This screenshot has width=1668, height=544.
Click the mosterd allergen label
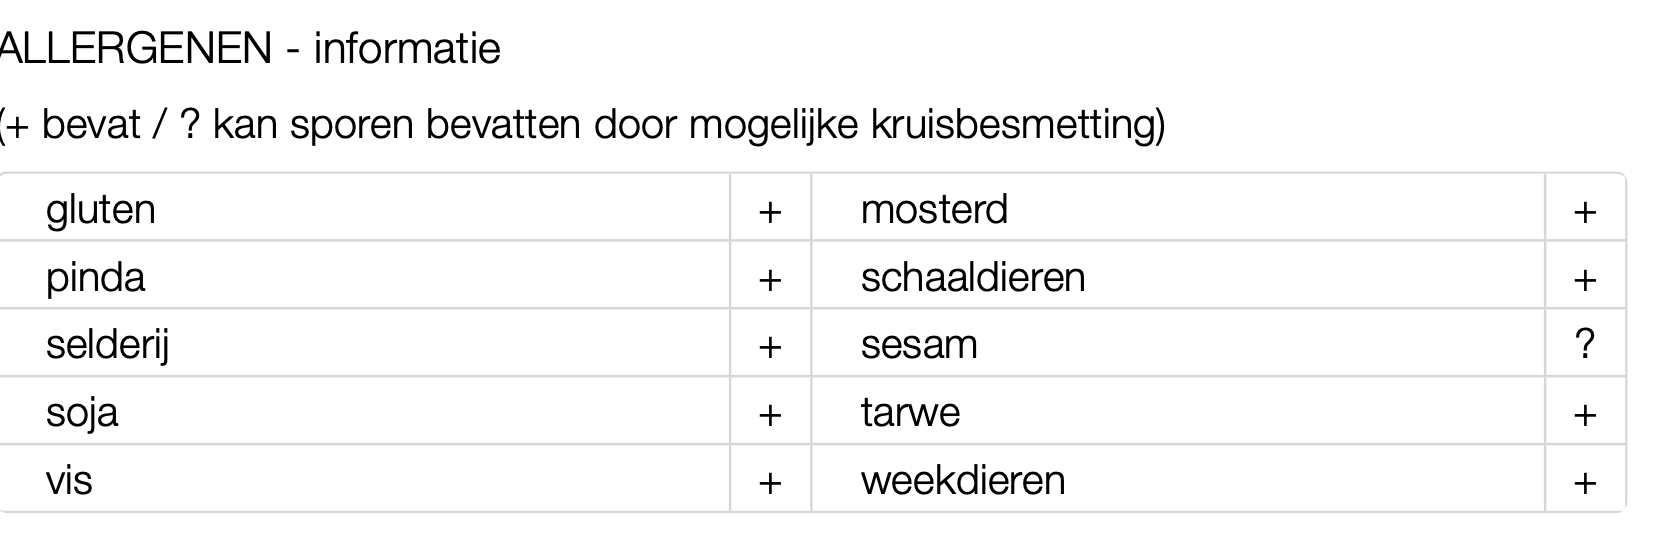coord(934,210)
